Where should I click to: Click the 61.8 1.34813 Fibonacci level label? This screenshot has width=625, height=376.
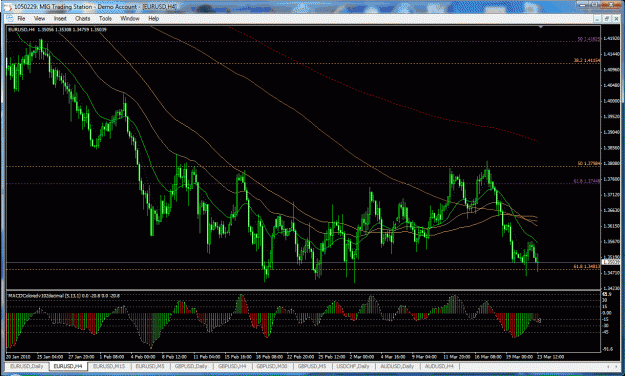[x=587, y=266]
